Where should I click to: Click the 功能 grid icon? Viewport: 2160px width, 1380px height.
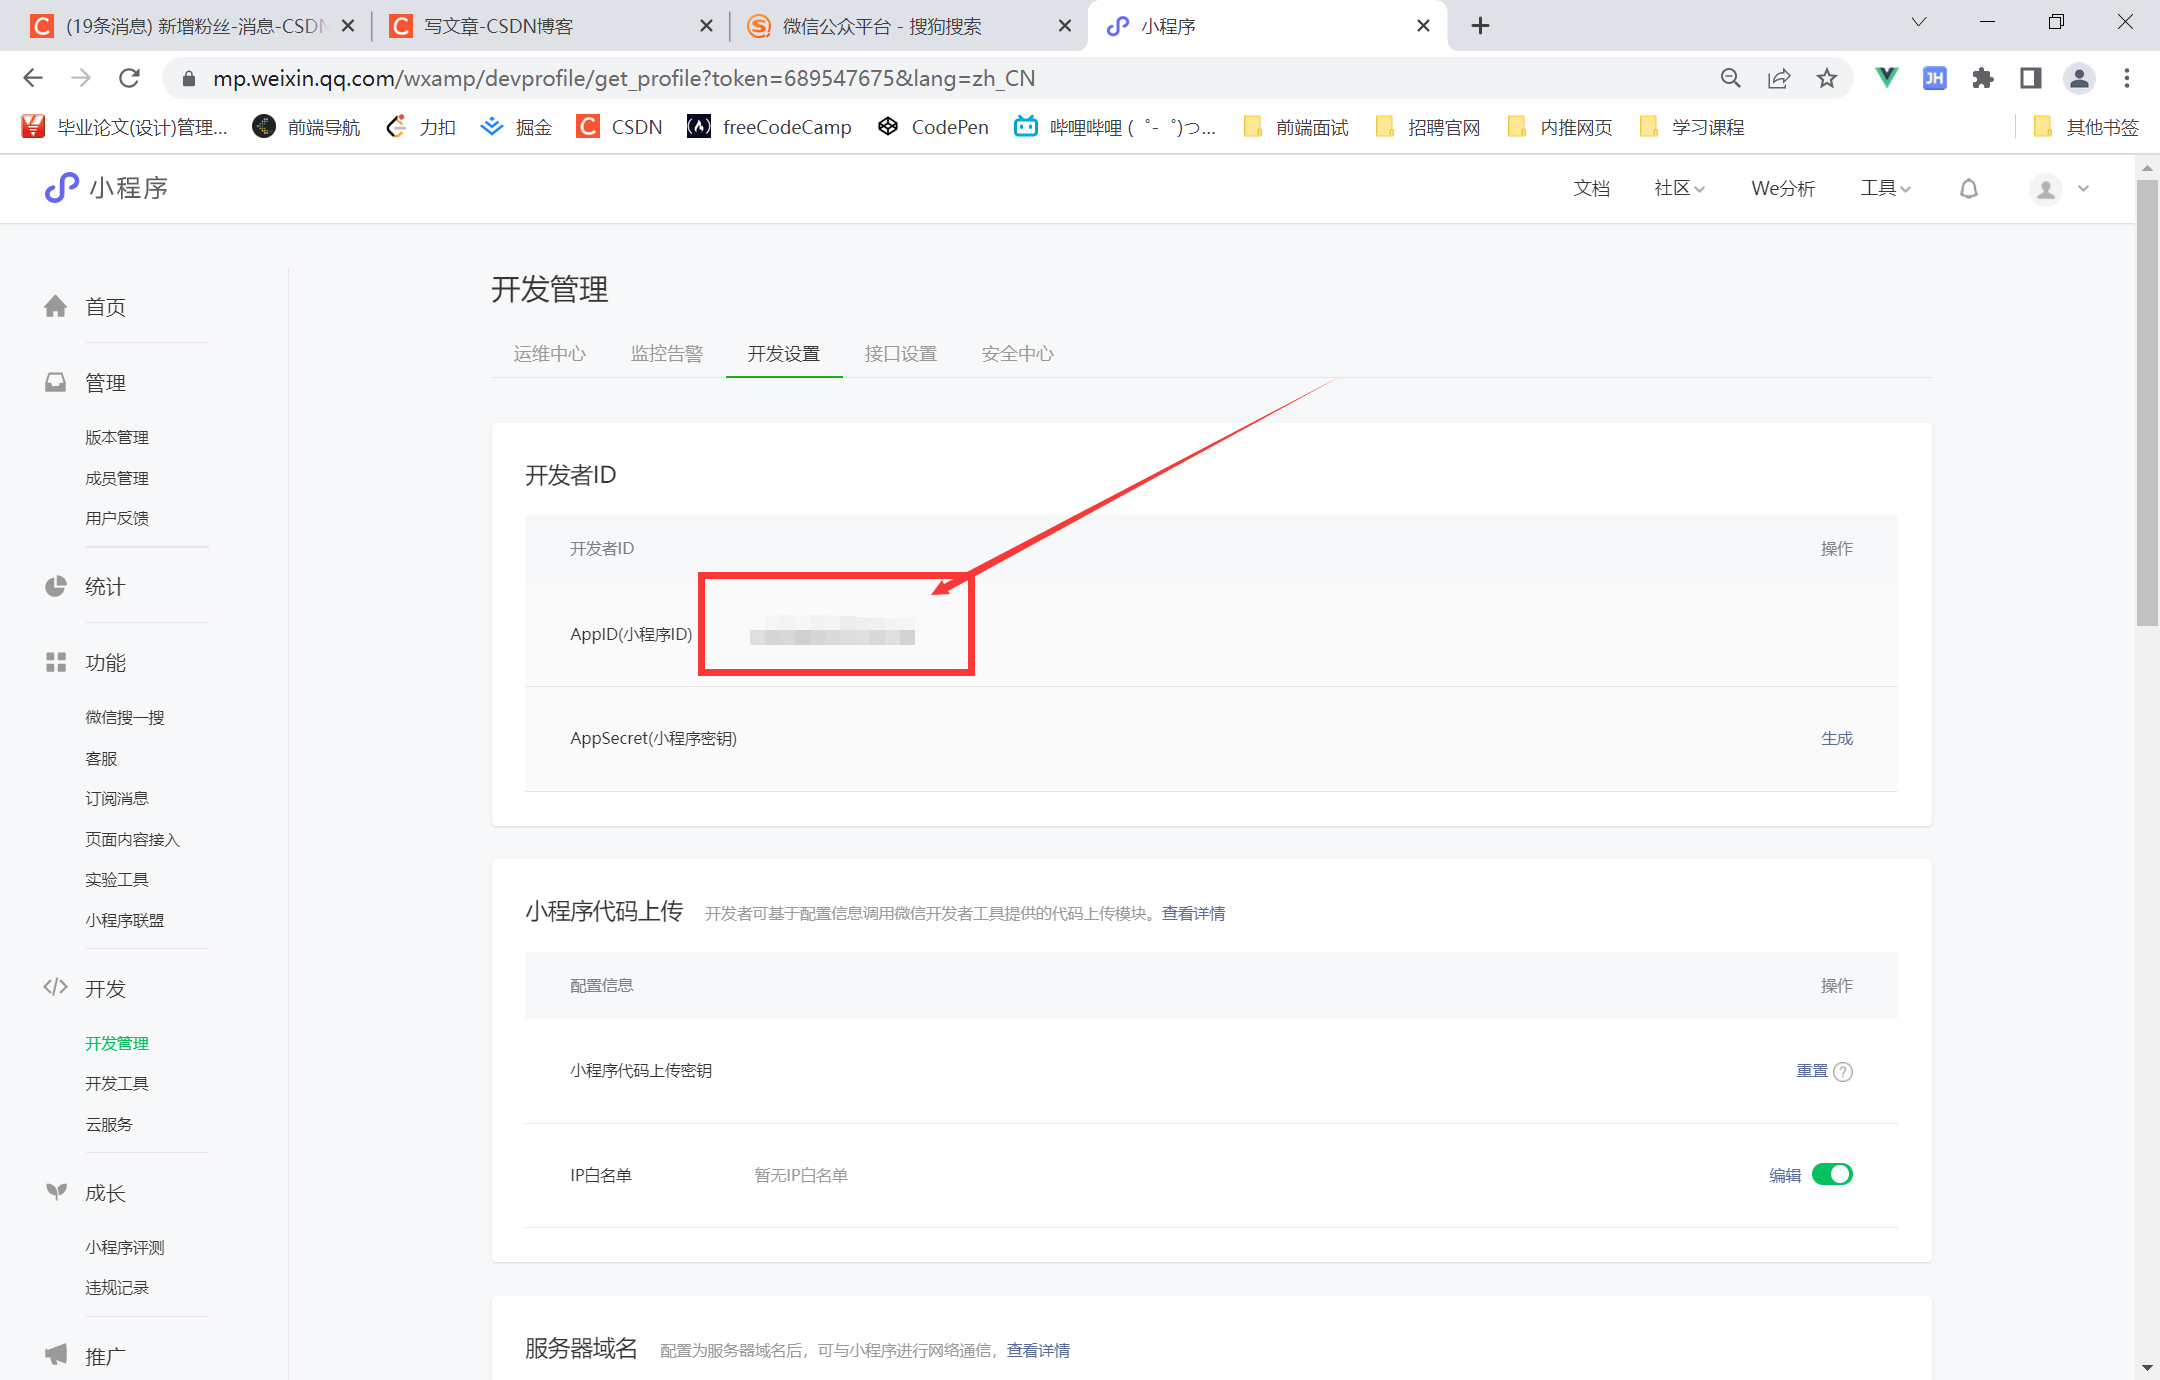click(56, 663)
